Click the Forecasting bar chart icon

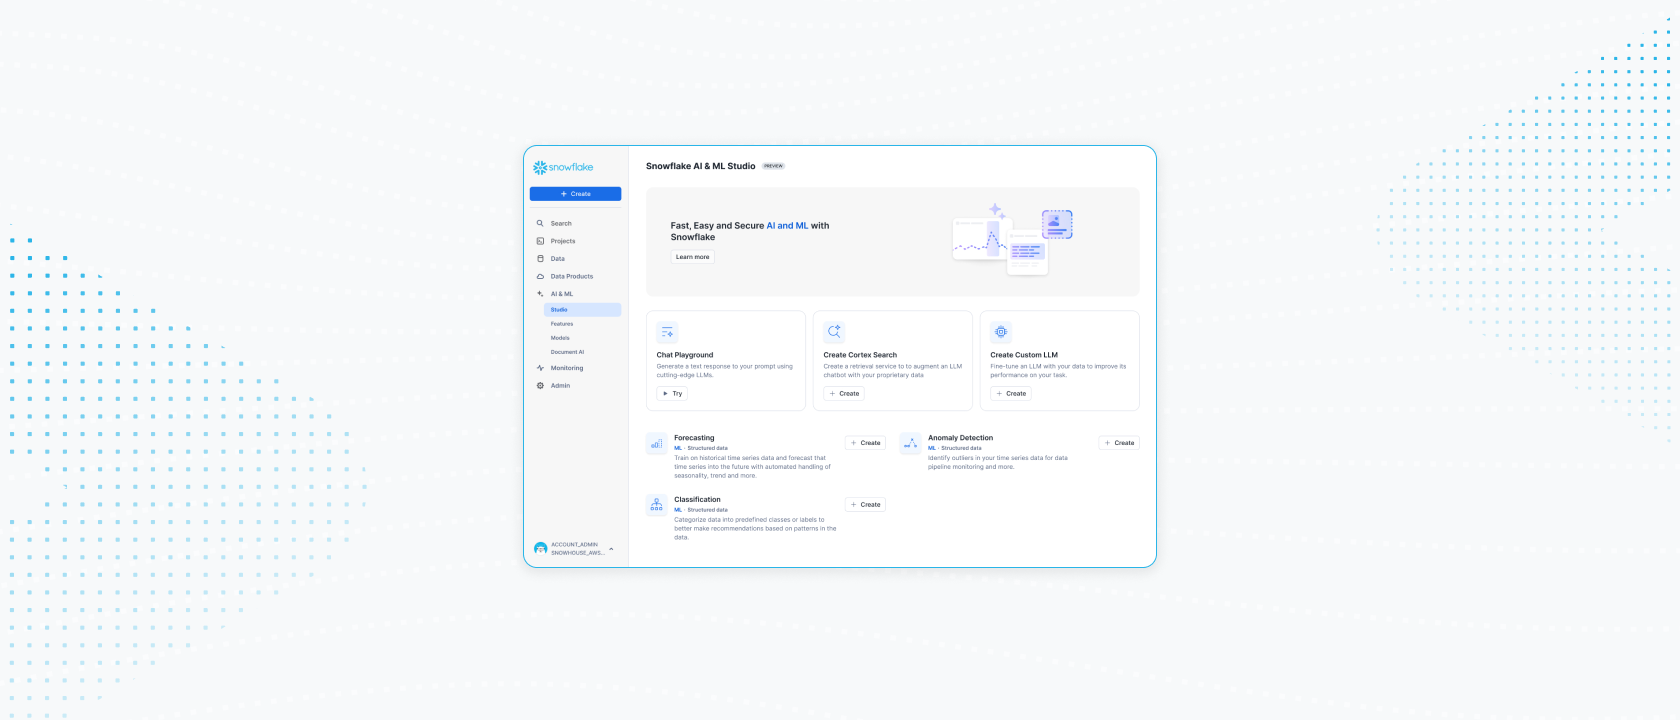coord(657,444)
